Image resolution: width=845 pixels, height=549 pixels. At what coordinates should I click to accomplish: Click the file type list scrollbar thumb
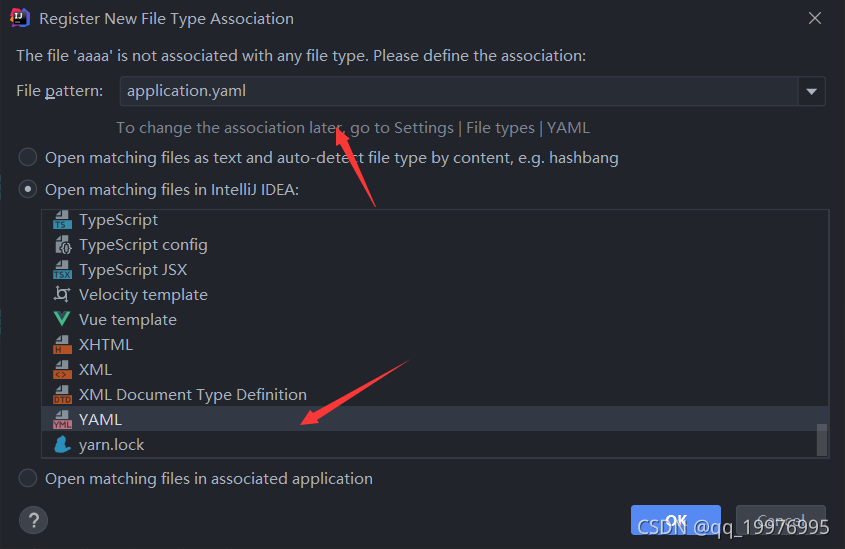point(822,440)
